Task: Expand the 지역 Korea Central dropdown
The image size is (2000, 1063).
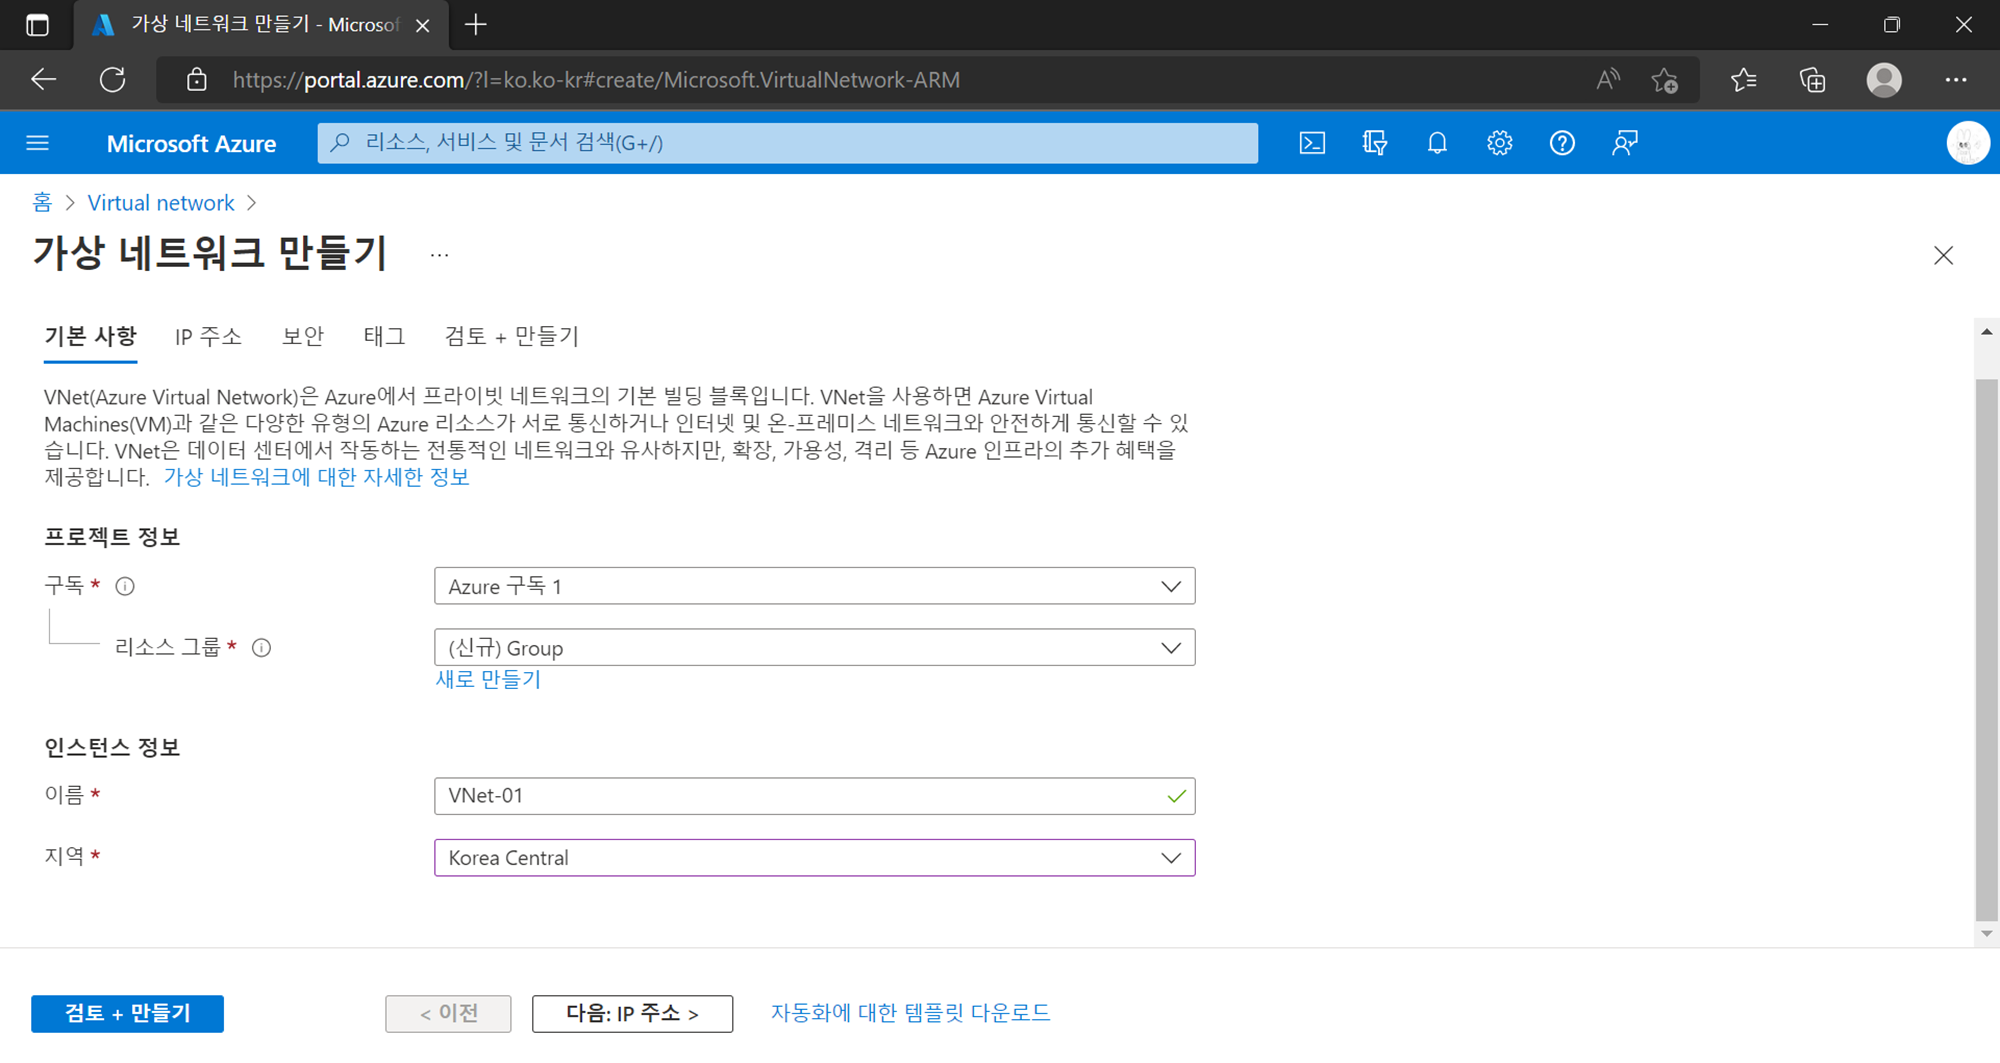Action: 814,858
